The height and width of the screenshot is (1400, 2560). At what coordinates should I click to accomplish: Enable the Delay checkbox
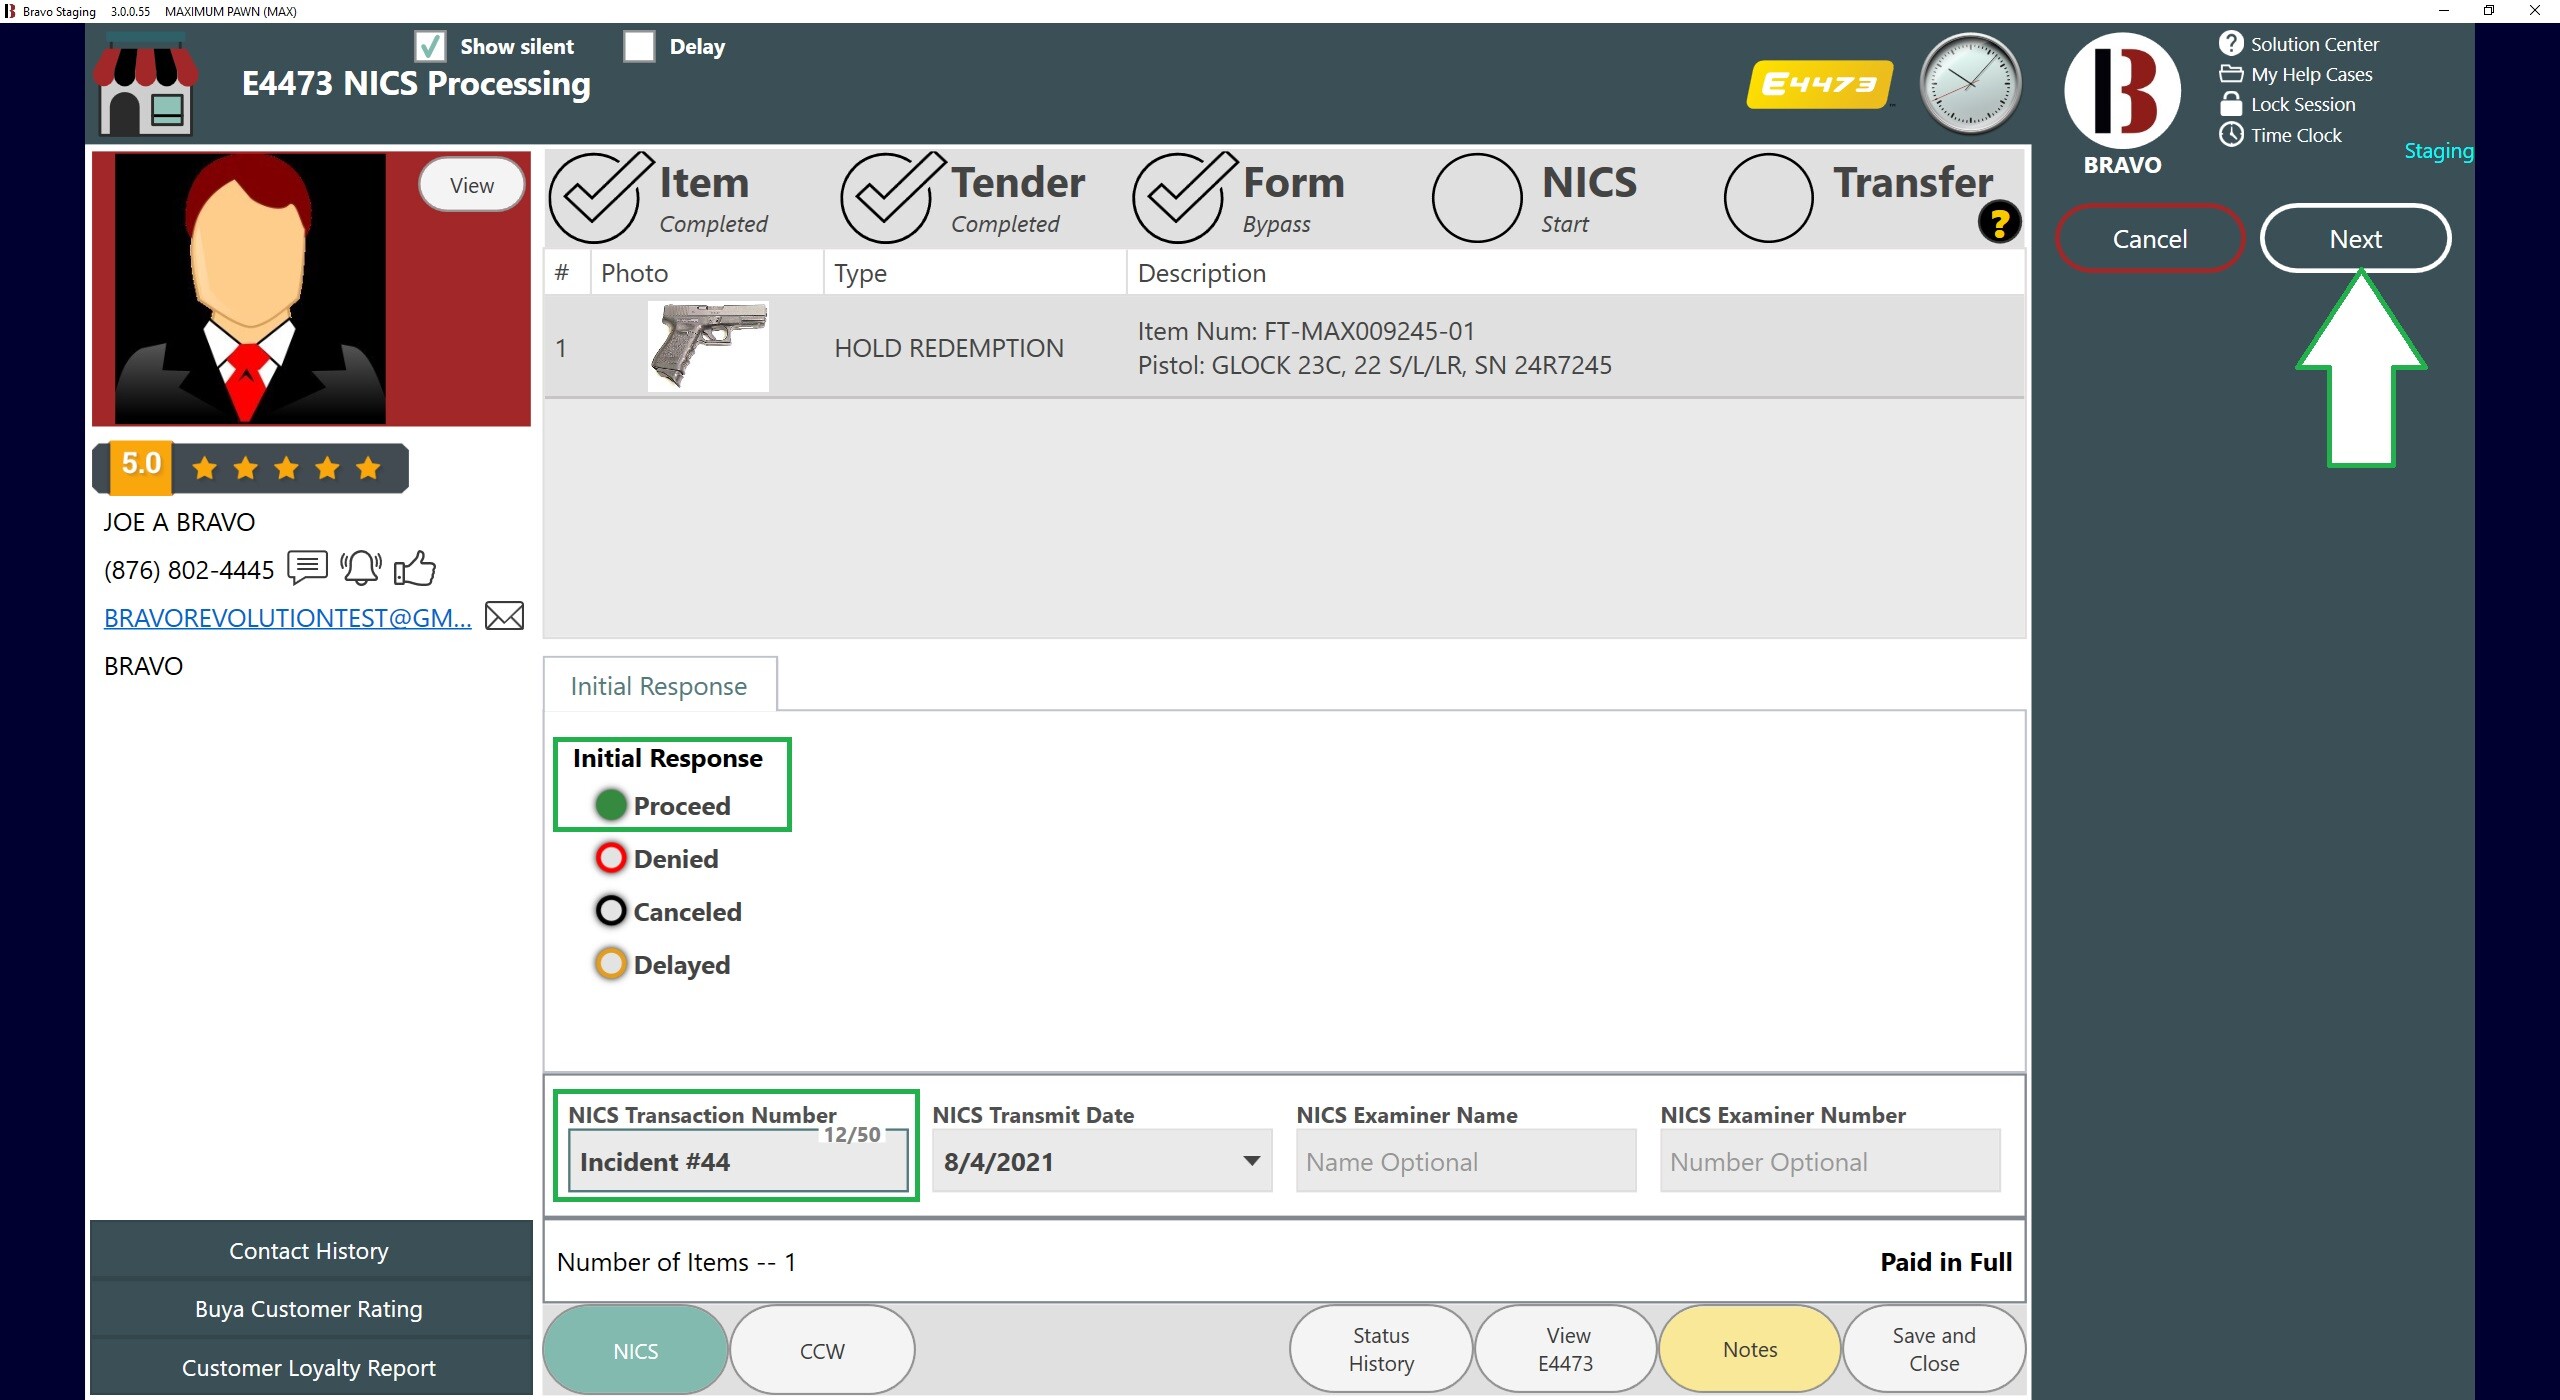pos(639,46)
